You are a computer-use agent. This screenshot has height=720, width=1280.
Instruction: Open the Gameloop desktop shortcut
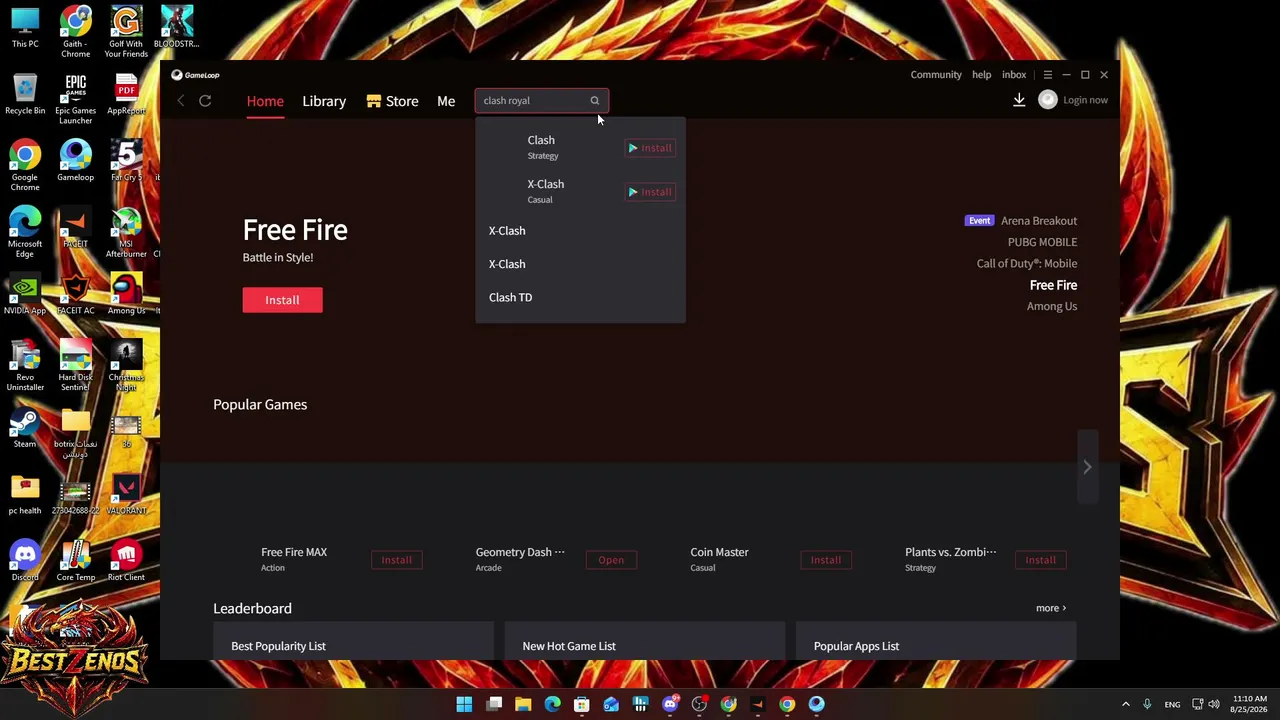pos(76,162)
